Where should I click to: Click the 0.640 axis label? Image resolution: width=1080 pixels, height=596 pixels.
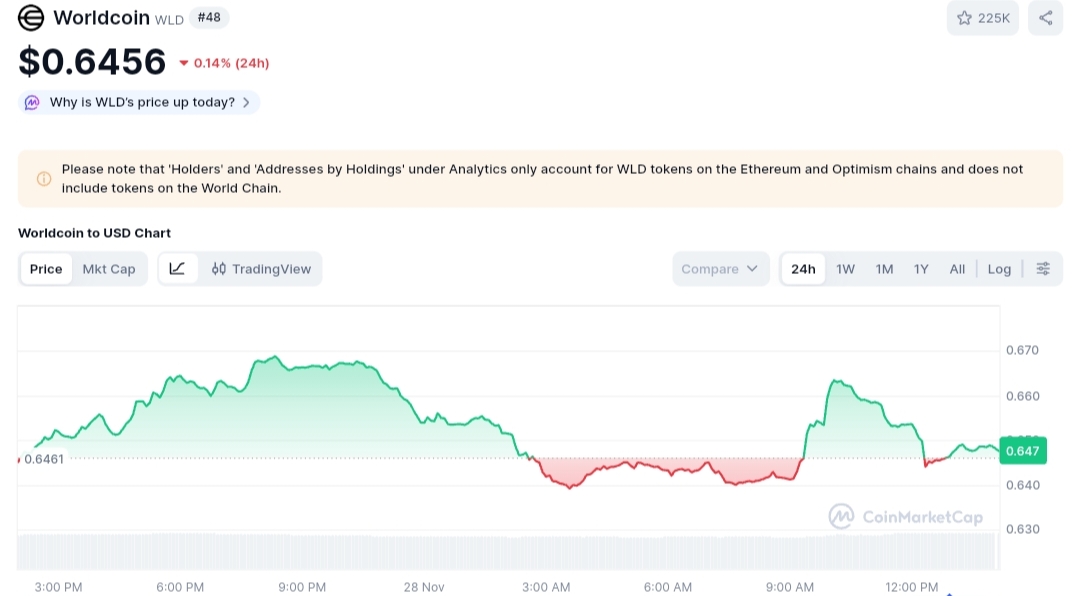(x=1022, y=485)
